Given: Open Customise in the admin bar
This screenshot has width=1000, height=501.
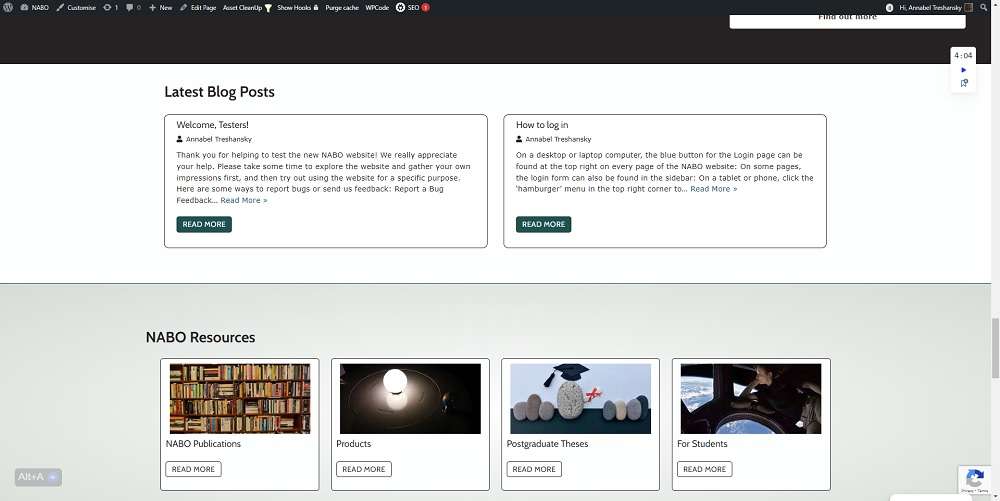Looking at the screenshot, I should pyautogui.click(x=76, y=8).
